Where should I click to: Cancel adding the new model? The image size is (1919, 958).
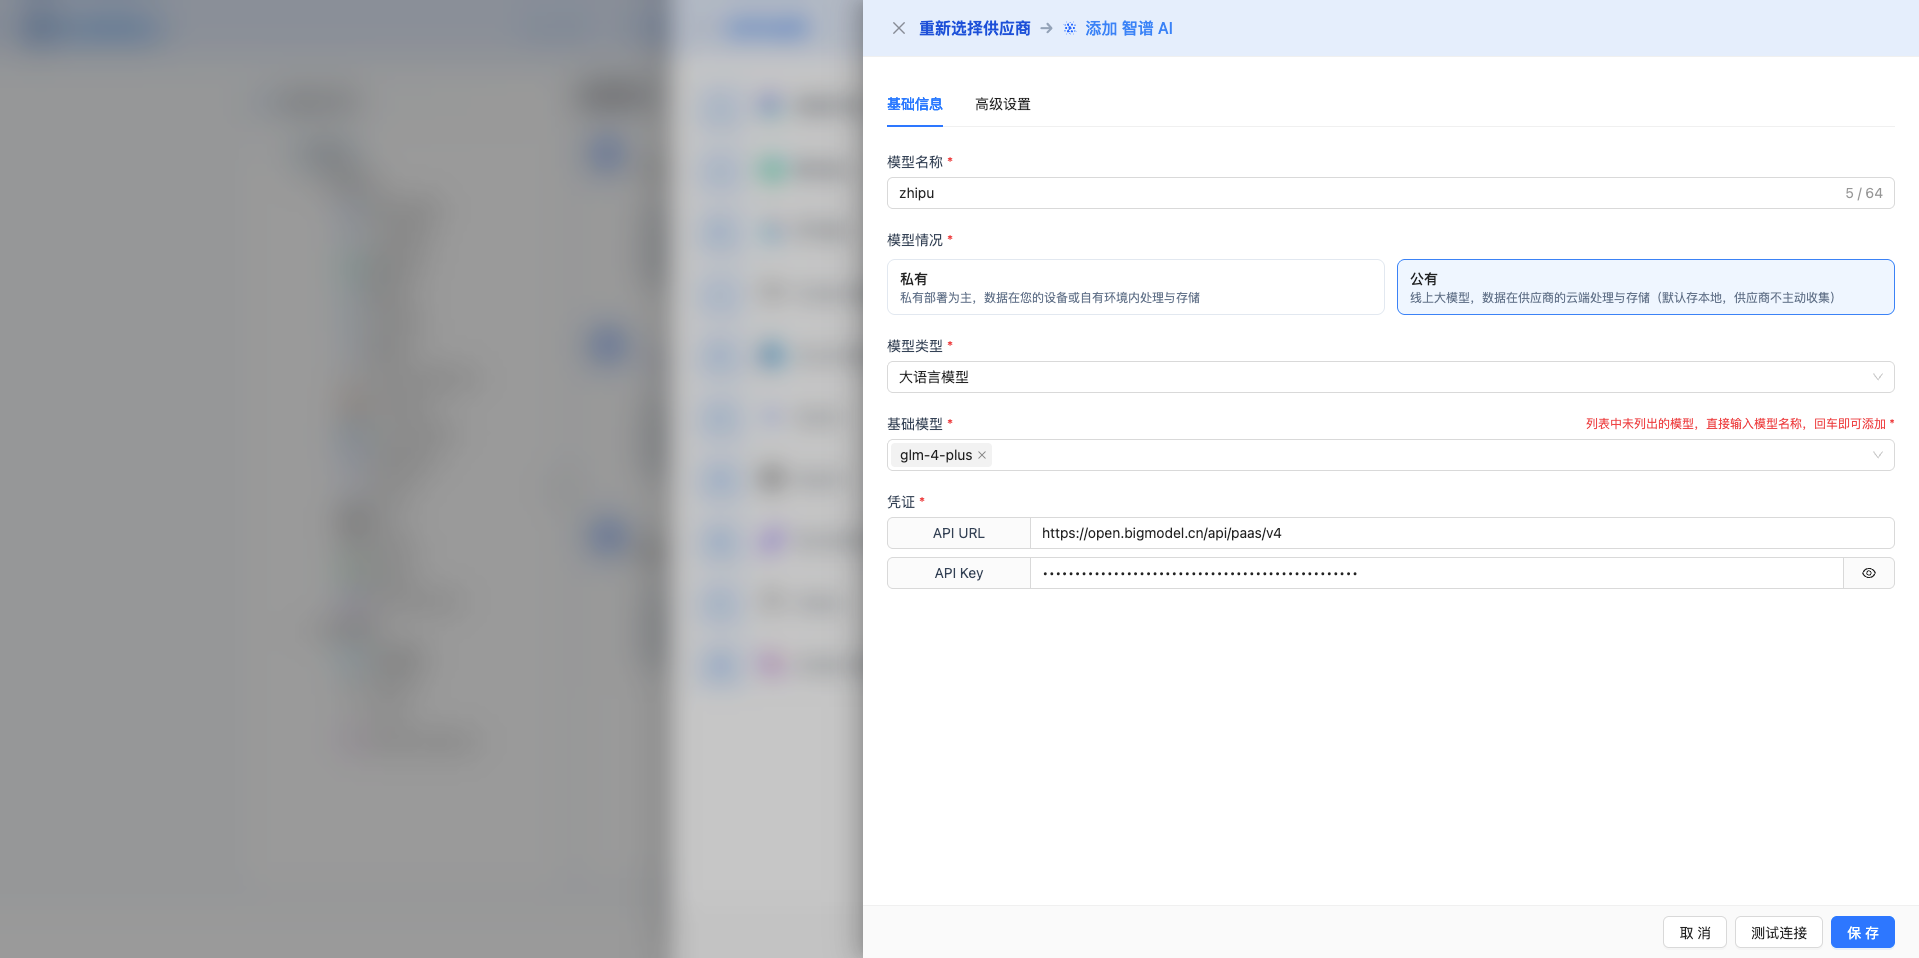tap(1694, 932)
